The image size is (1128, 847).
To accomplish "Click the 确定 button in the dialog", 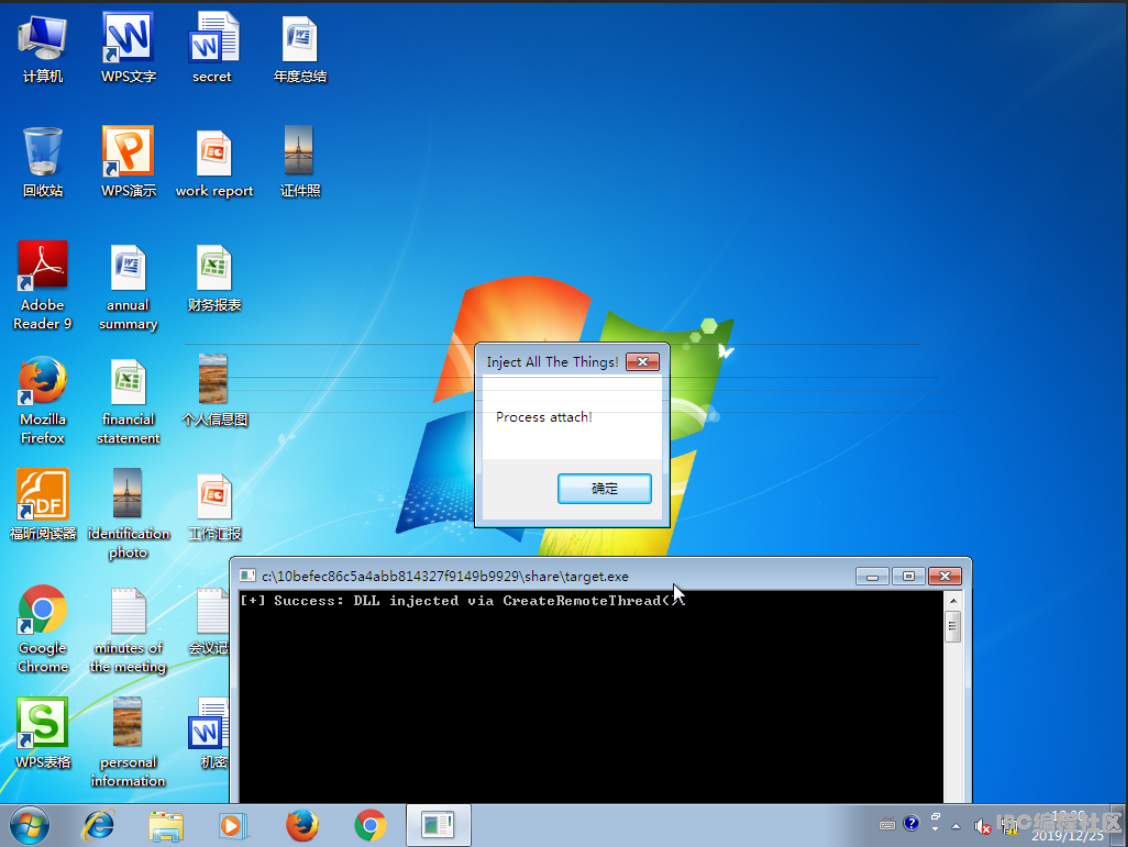I will (x=604, y=489).
